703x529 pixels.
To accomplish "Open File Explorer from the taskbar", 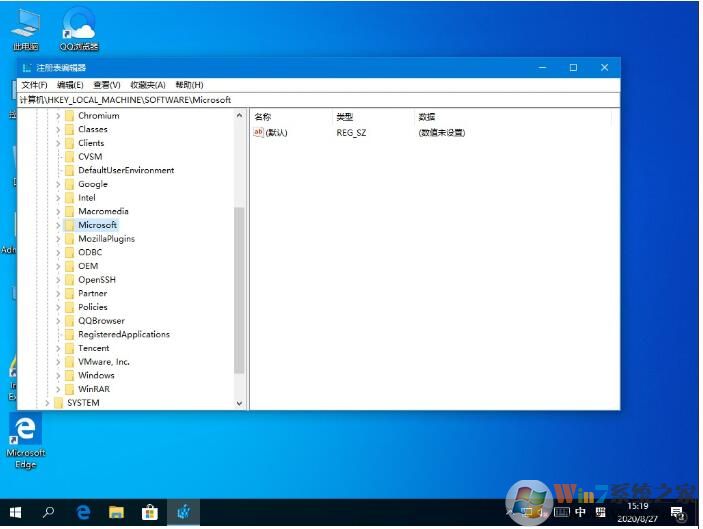I will [x=117, y=512].
